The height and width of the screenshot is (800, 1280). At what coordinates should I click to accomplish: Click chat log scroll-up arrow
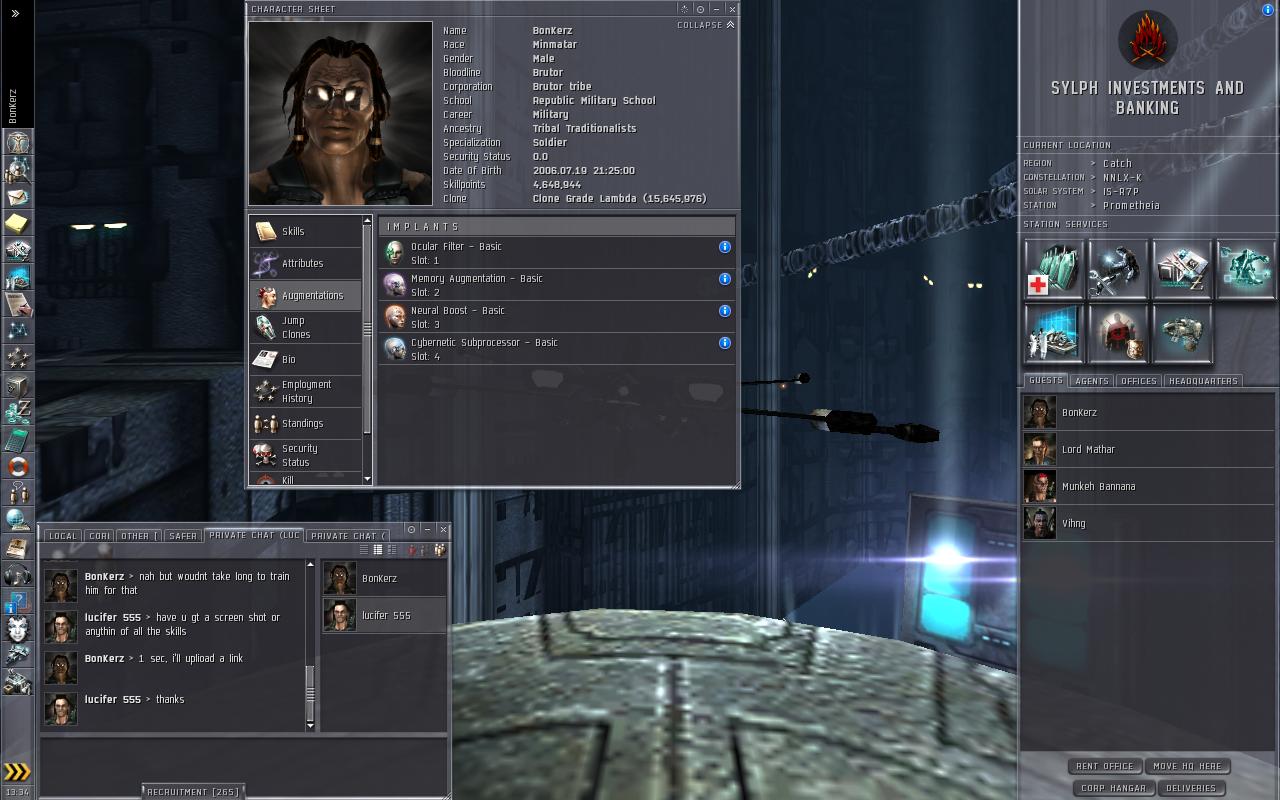pos(310,567)
